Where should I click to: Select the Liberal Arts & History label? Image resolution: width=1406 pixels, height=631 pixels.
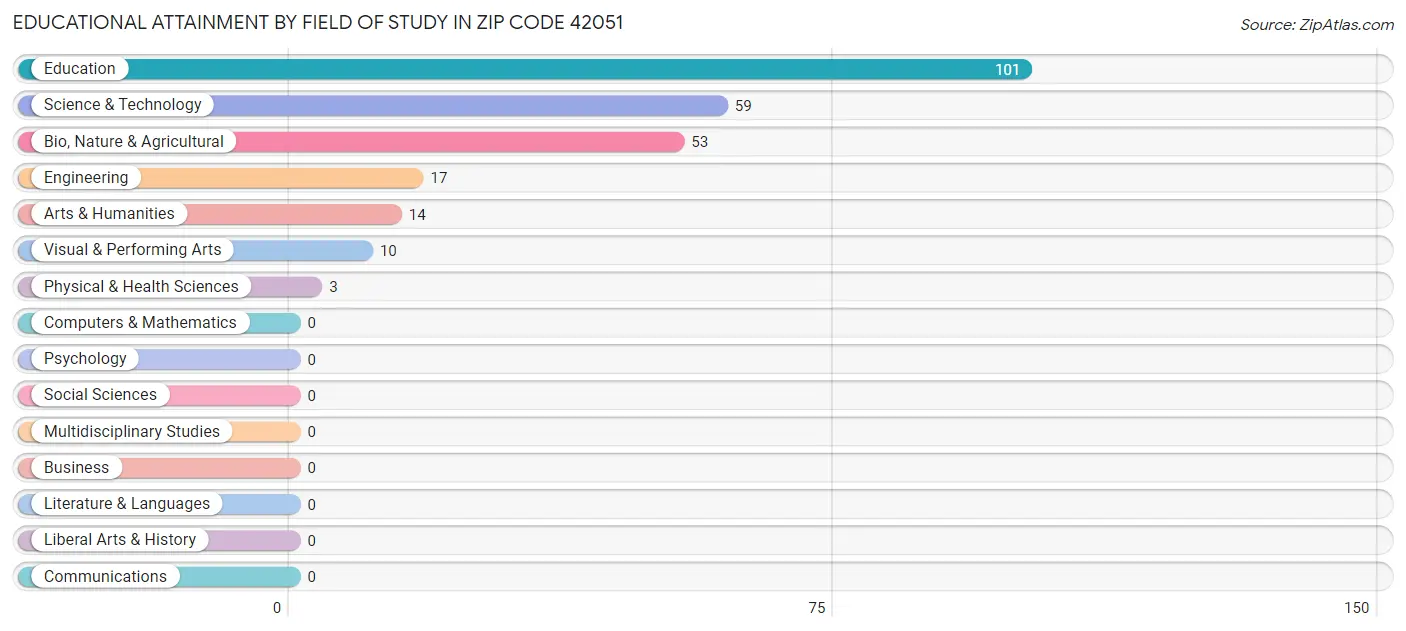(x=120, y=540)
